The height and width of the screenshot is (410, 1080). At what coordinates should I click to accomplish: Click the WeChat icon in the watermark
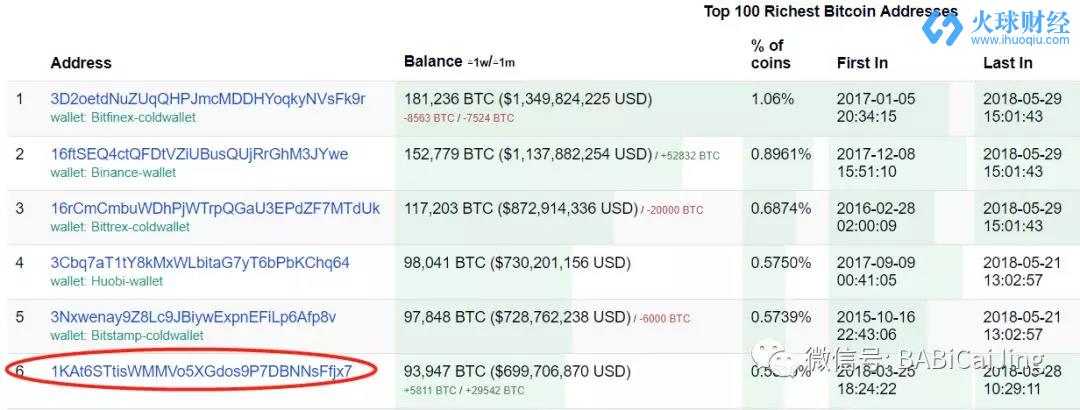(775, 359)
